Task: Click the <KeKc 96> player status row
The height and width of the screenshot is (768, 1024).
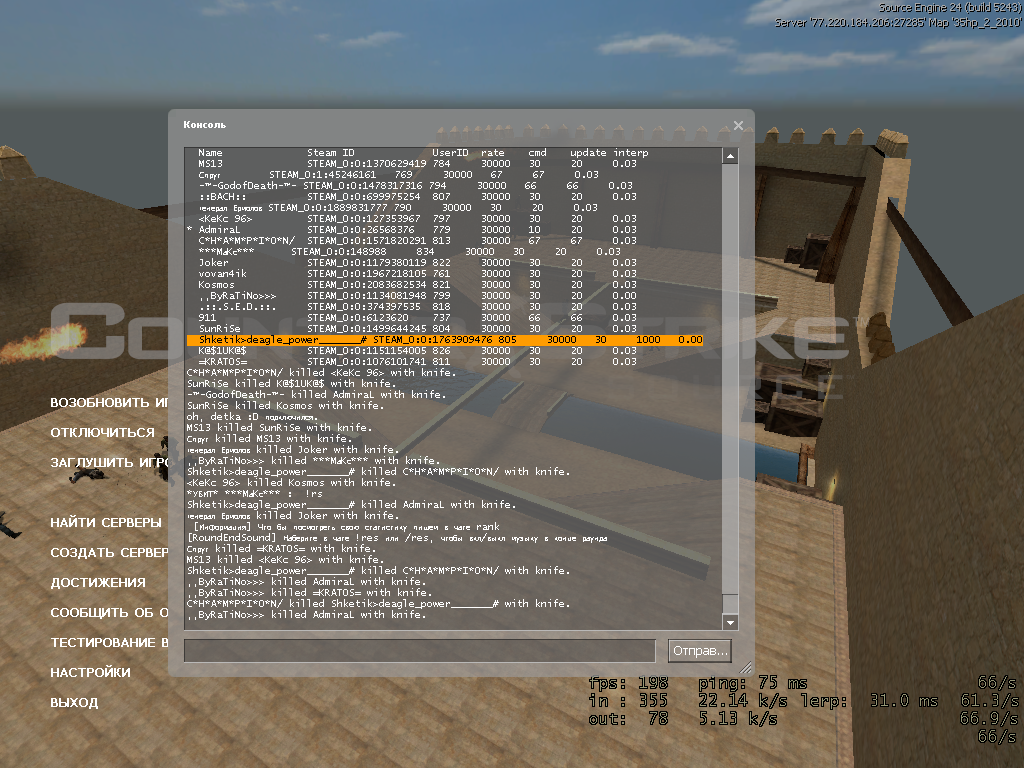Action: point(417,219)
